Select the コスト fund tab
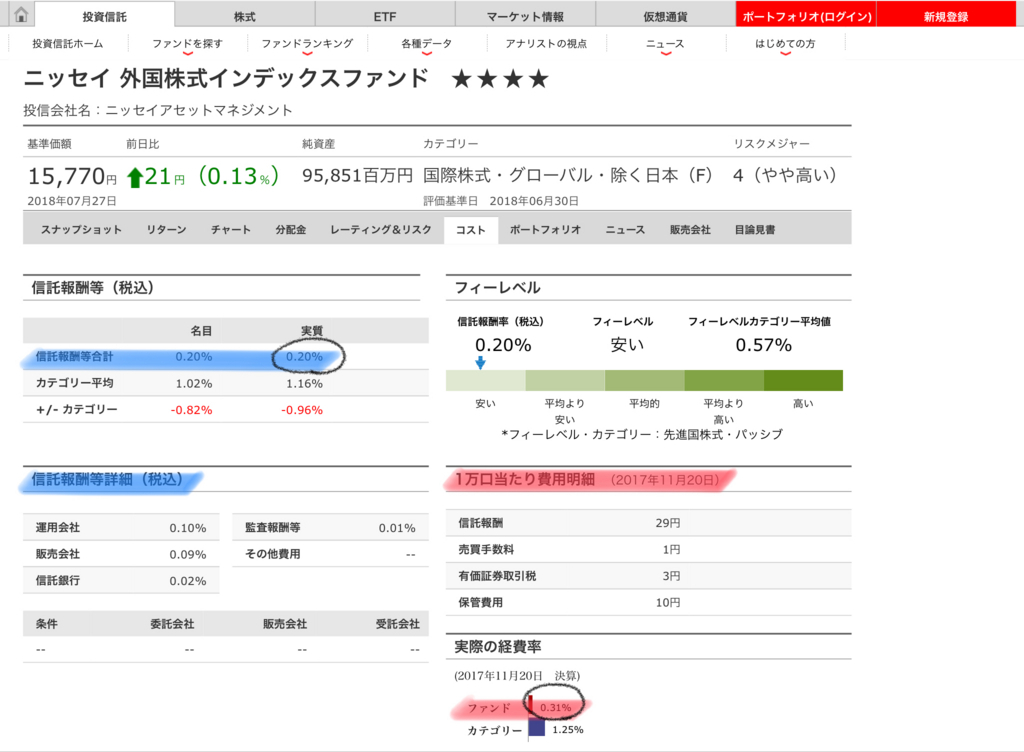The height and width of the screenshot is (752, 1024). [471, 230]
